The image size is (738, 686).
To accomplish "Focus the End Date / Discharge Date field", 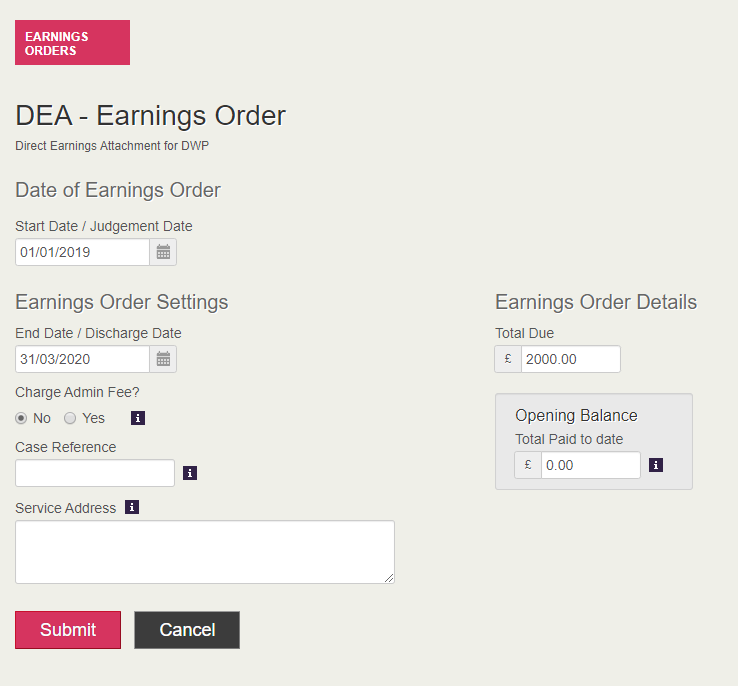I will tap(83, 359).
